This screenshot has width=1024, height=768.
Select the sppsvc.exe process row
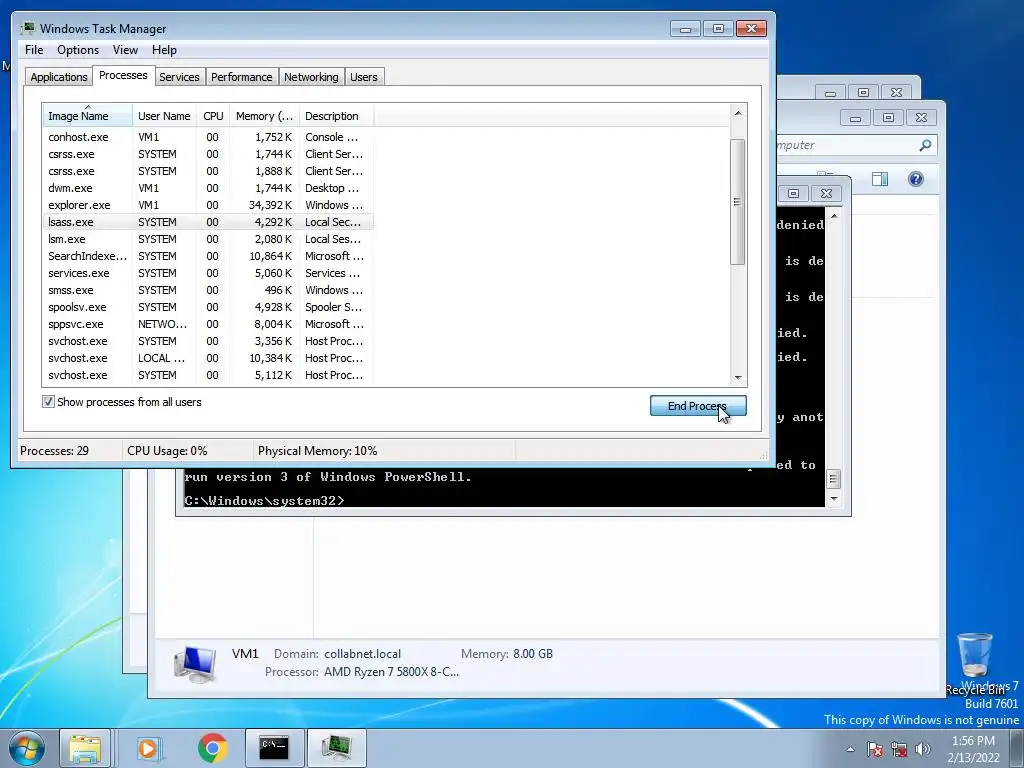(x=208, y=324)
